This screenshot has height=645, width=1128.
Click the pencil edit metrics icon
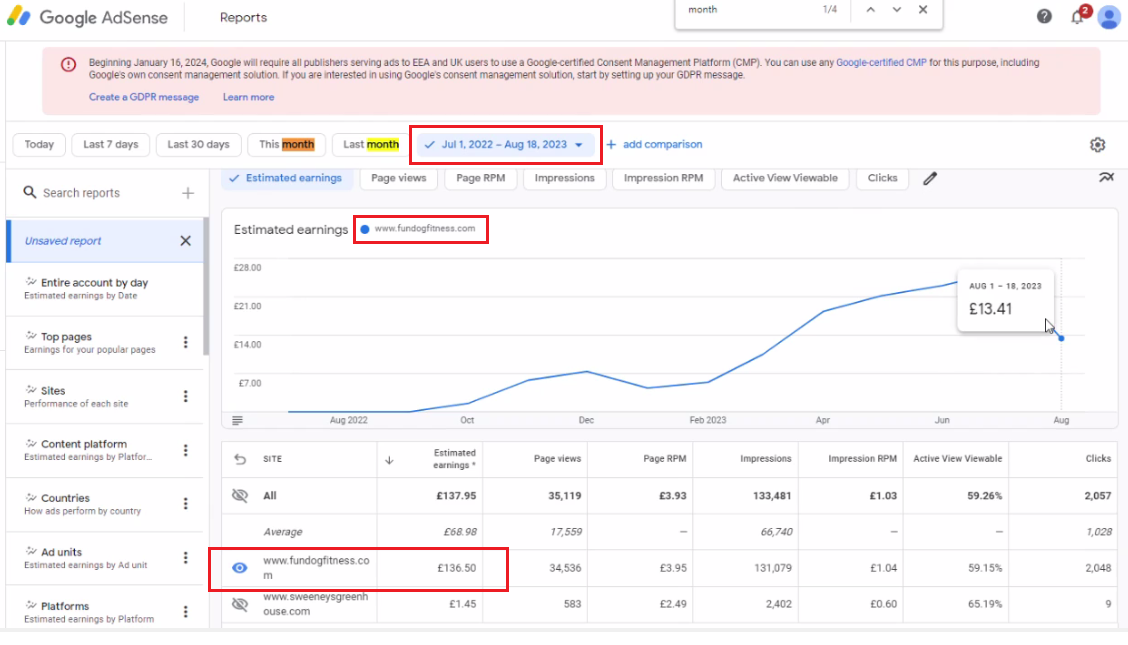930,178
